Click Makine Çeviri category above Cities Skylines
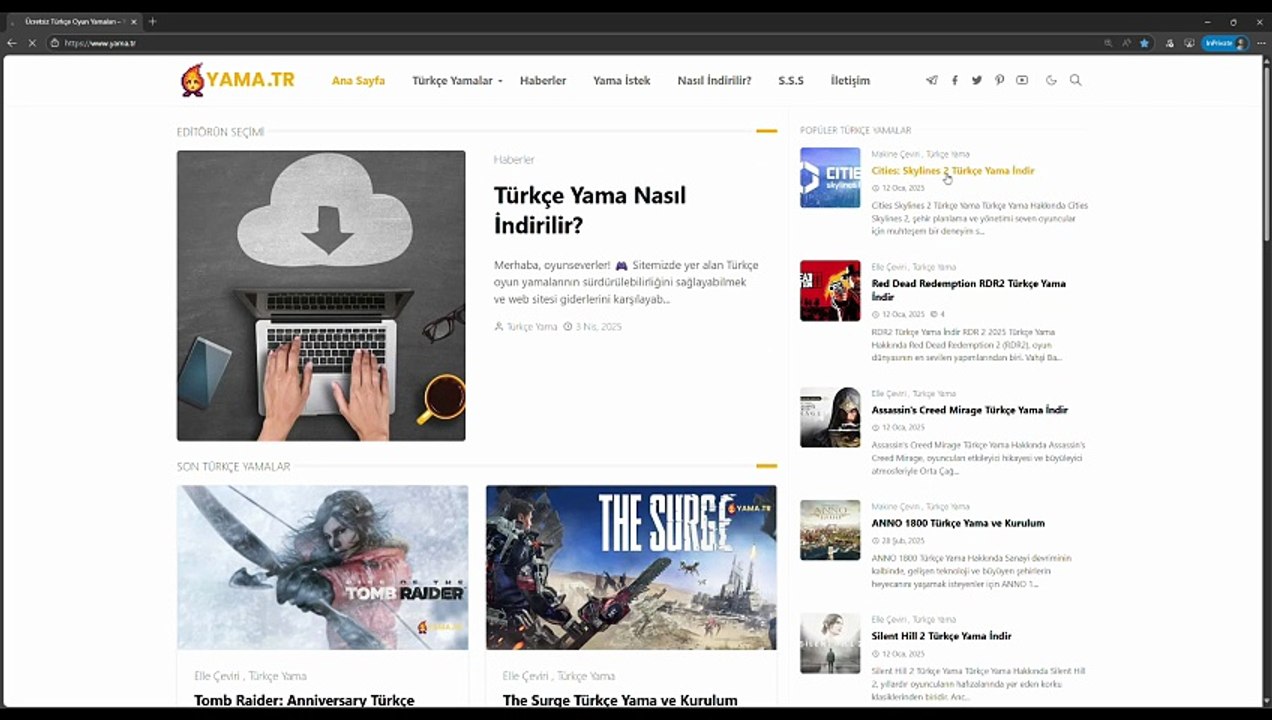This screenshot has width=1272, height=720. (x=895, y=154)
